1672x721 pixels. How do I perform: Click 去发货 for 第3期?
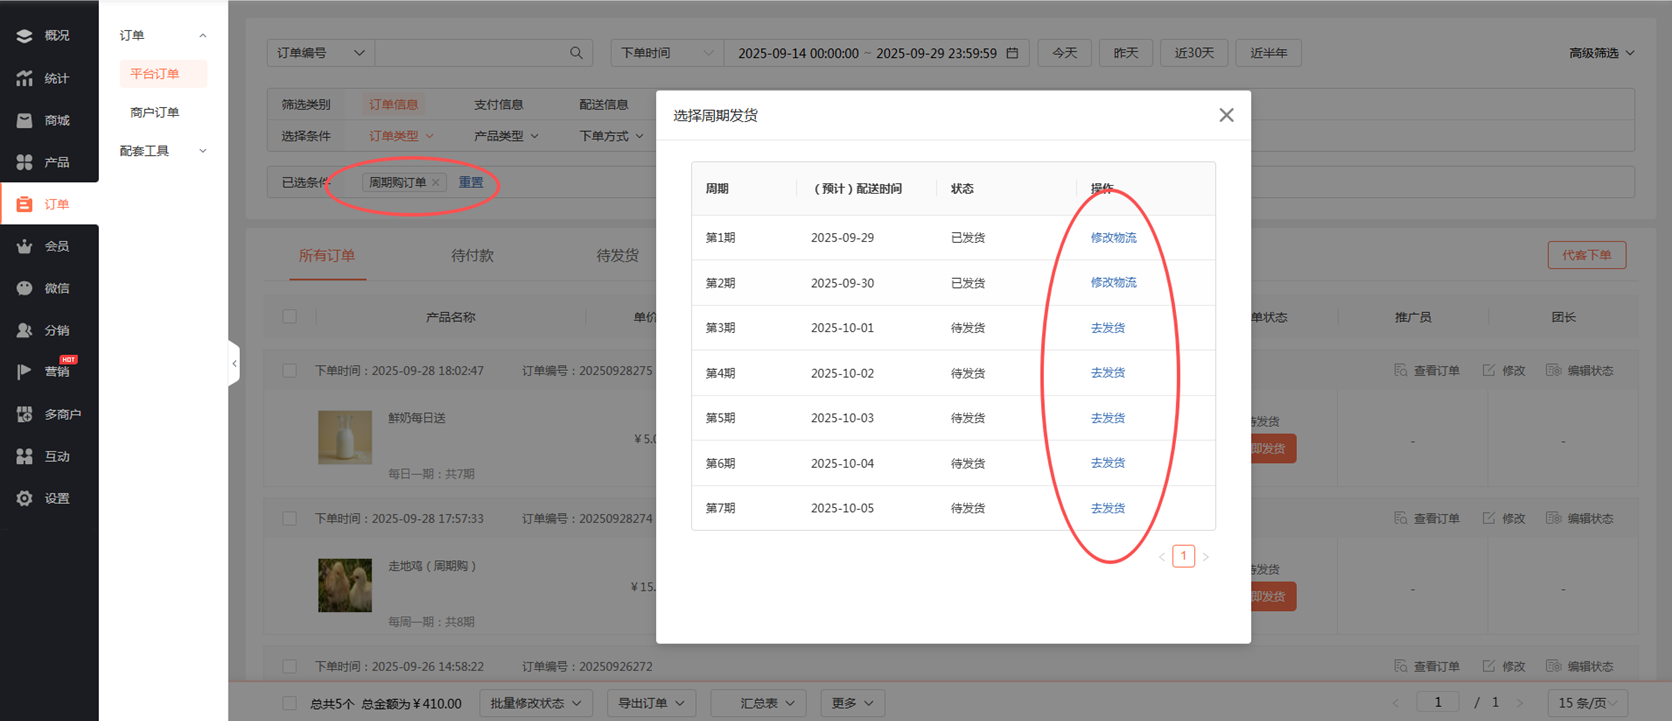(x=1107, y=328)
